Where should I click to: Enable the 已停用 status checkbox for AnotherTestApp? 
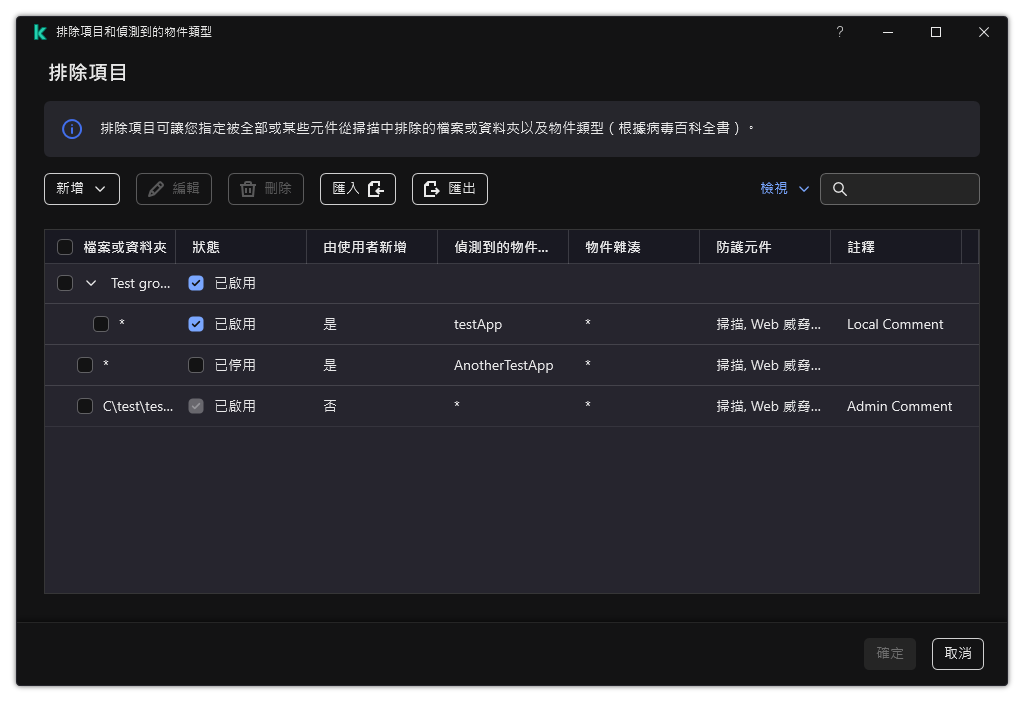point(196,364)
